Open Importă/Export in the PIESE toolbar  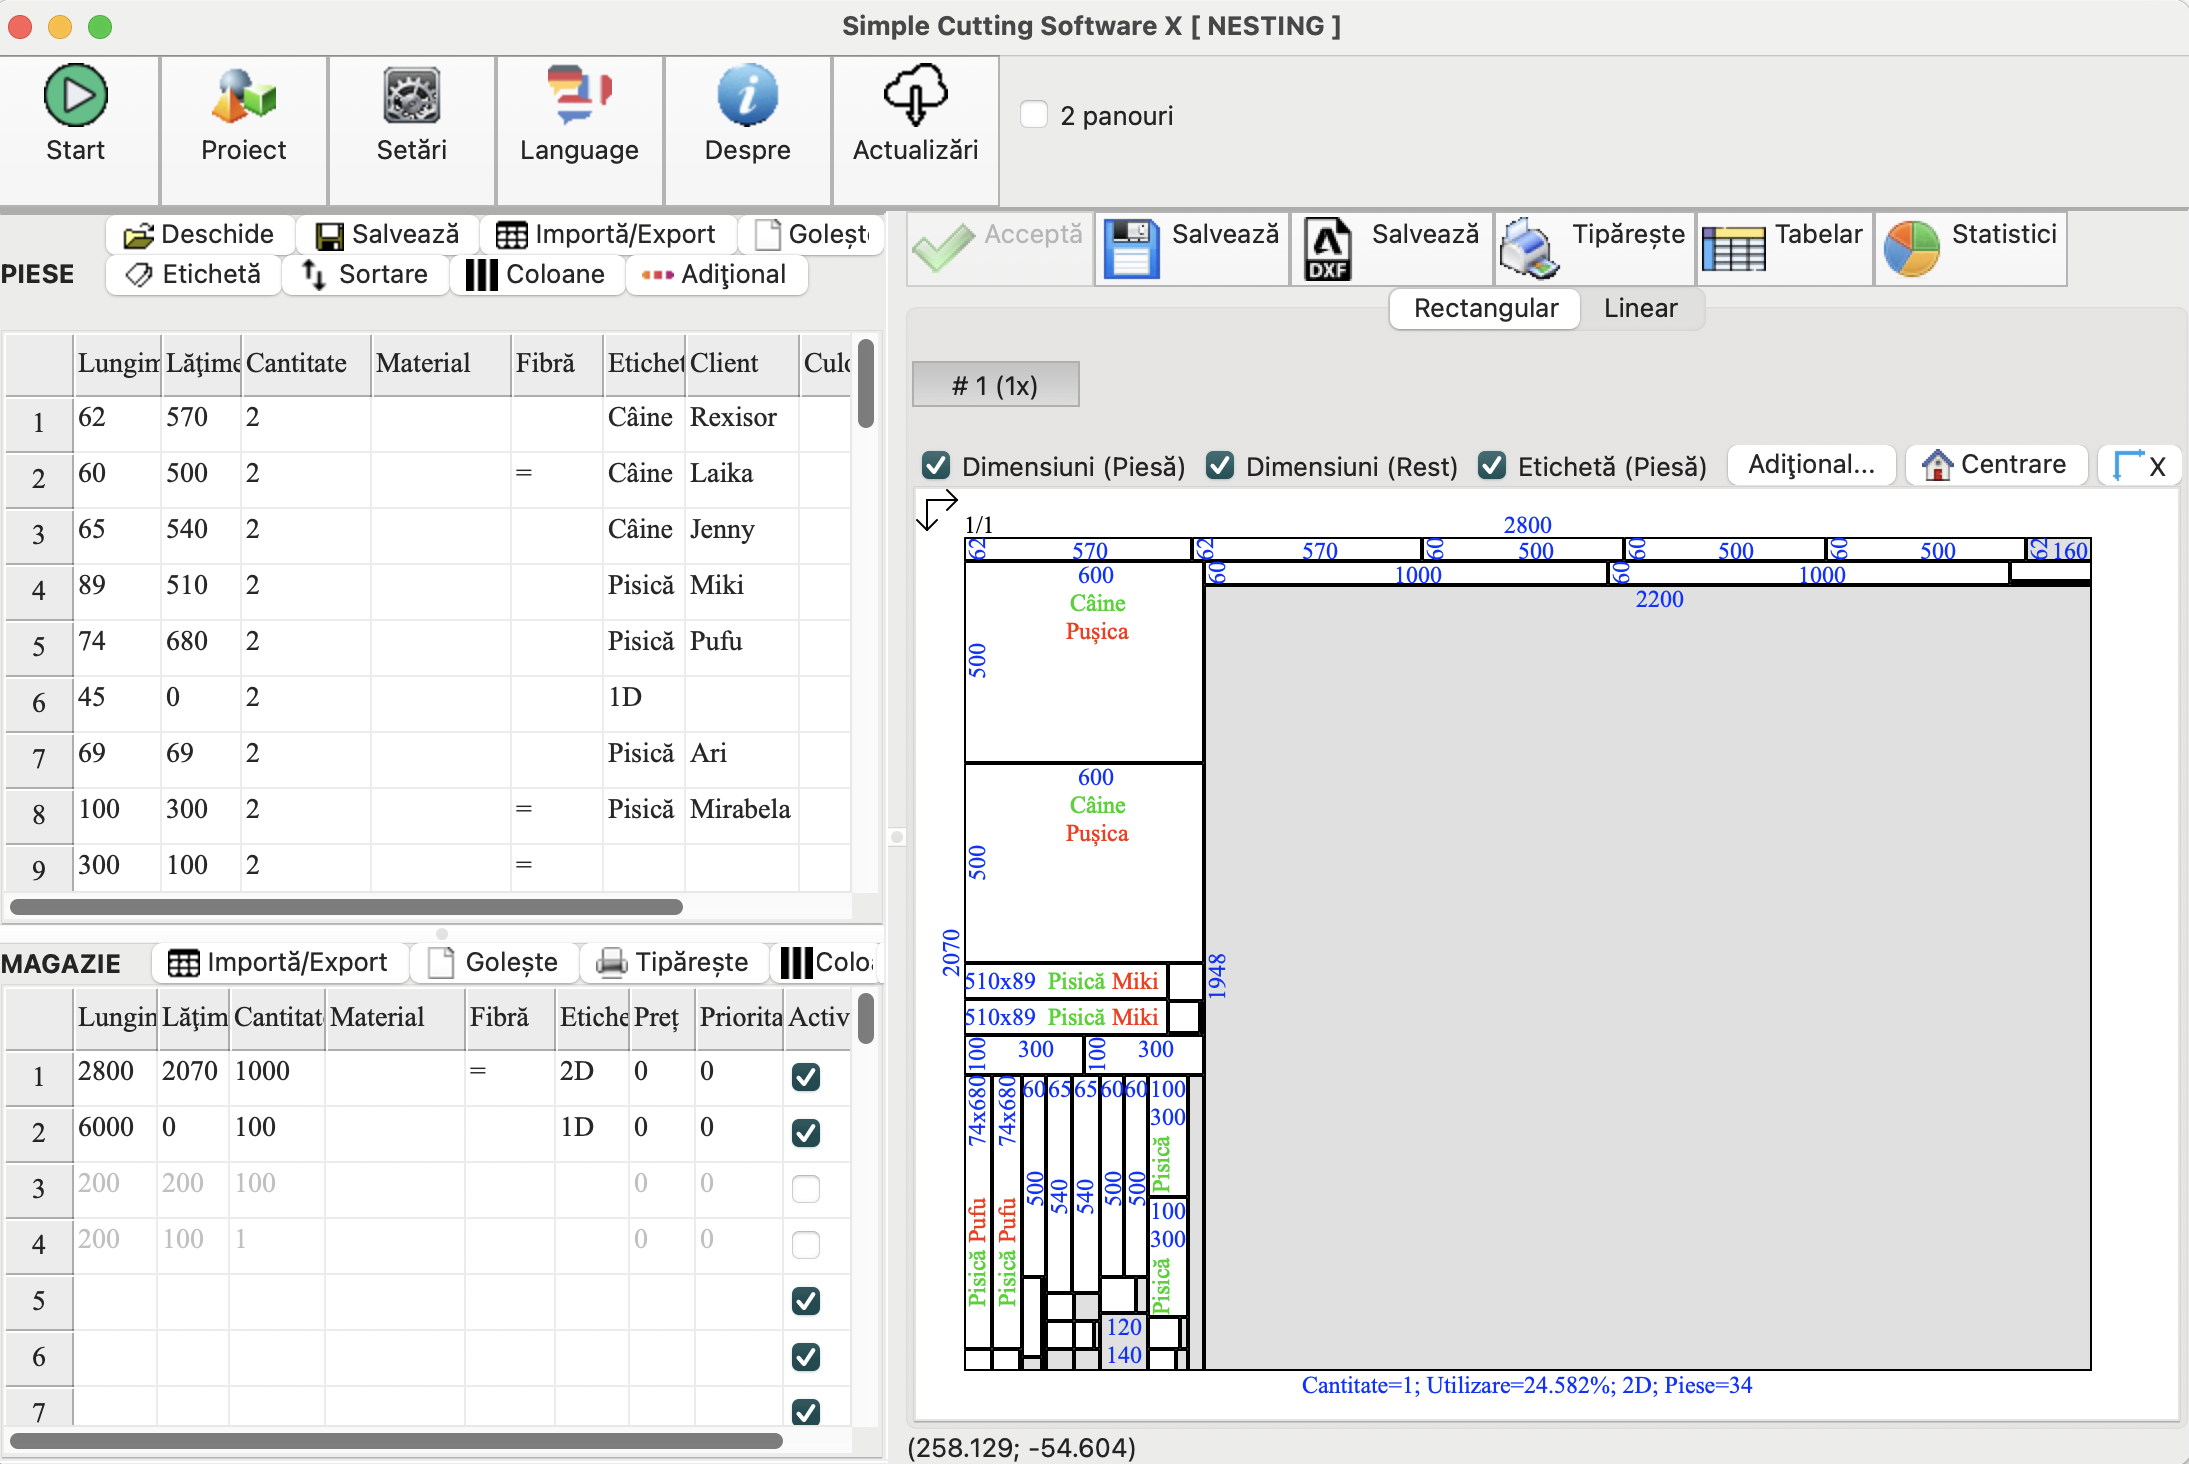tap(607, 234)
